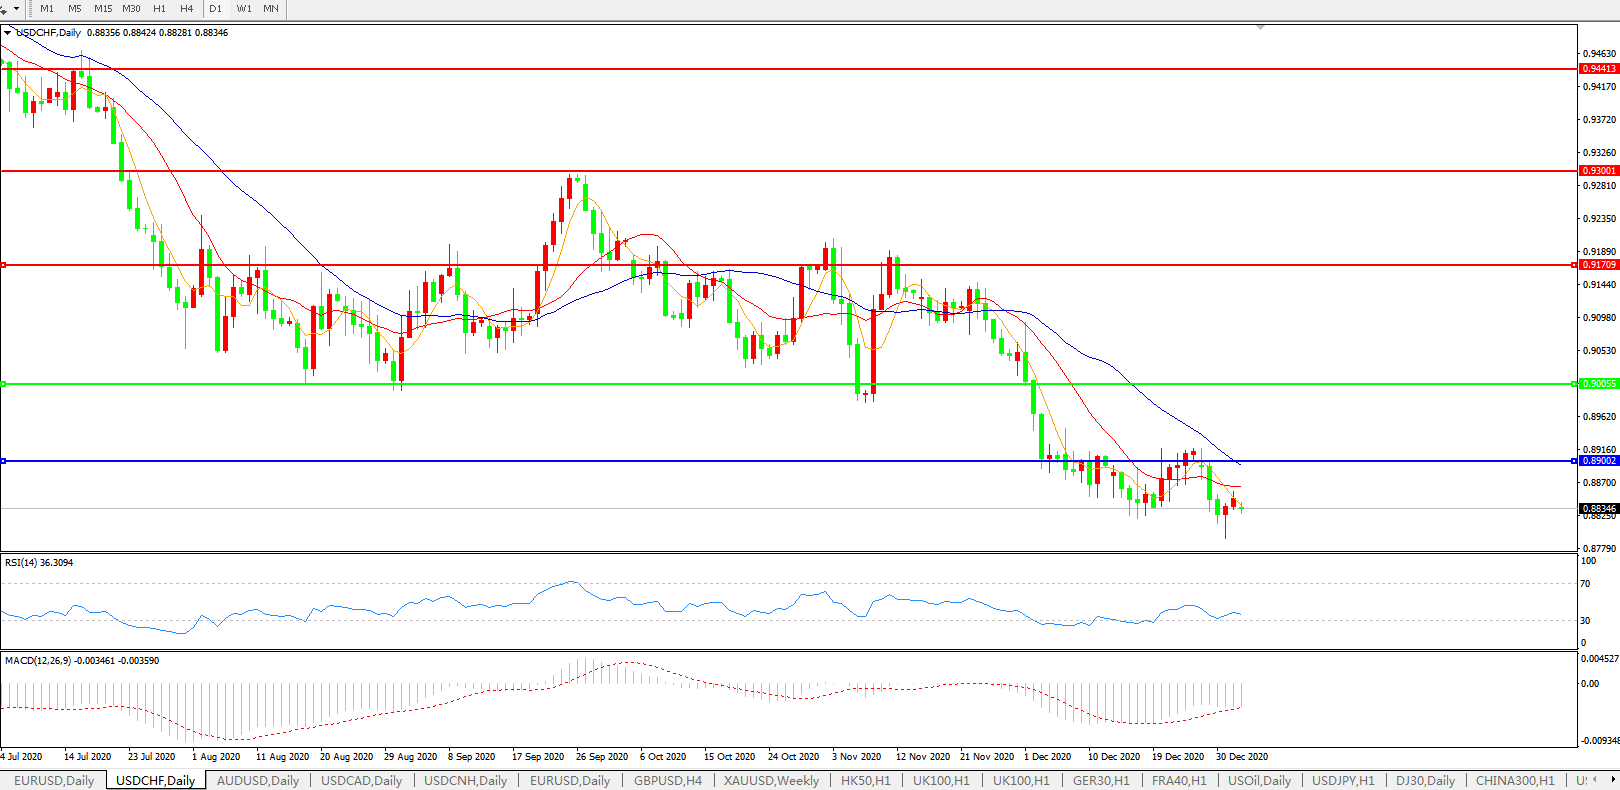Screen dimensions: 1620x790
Task: Switch to the MN monthly timeframe
Action: 271,8
